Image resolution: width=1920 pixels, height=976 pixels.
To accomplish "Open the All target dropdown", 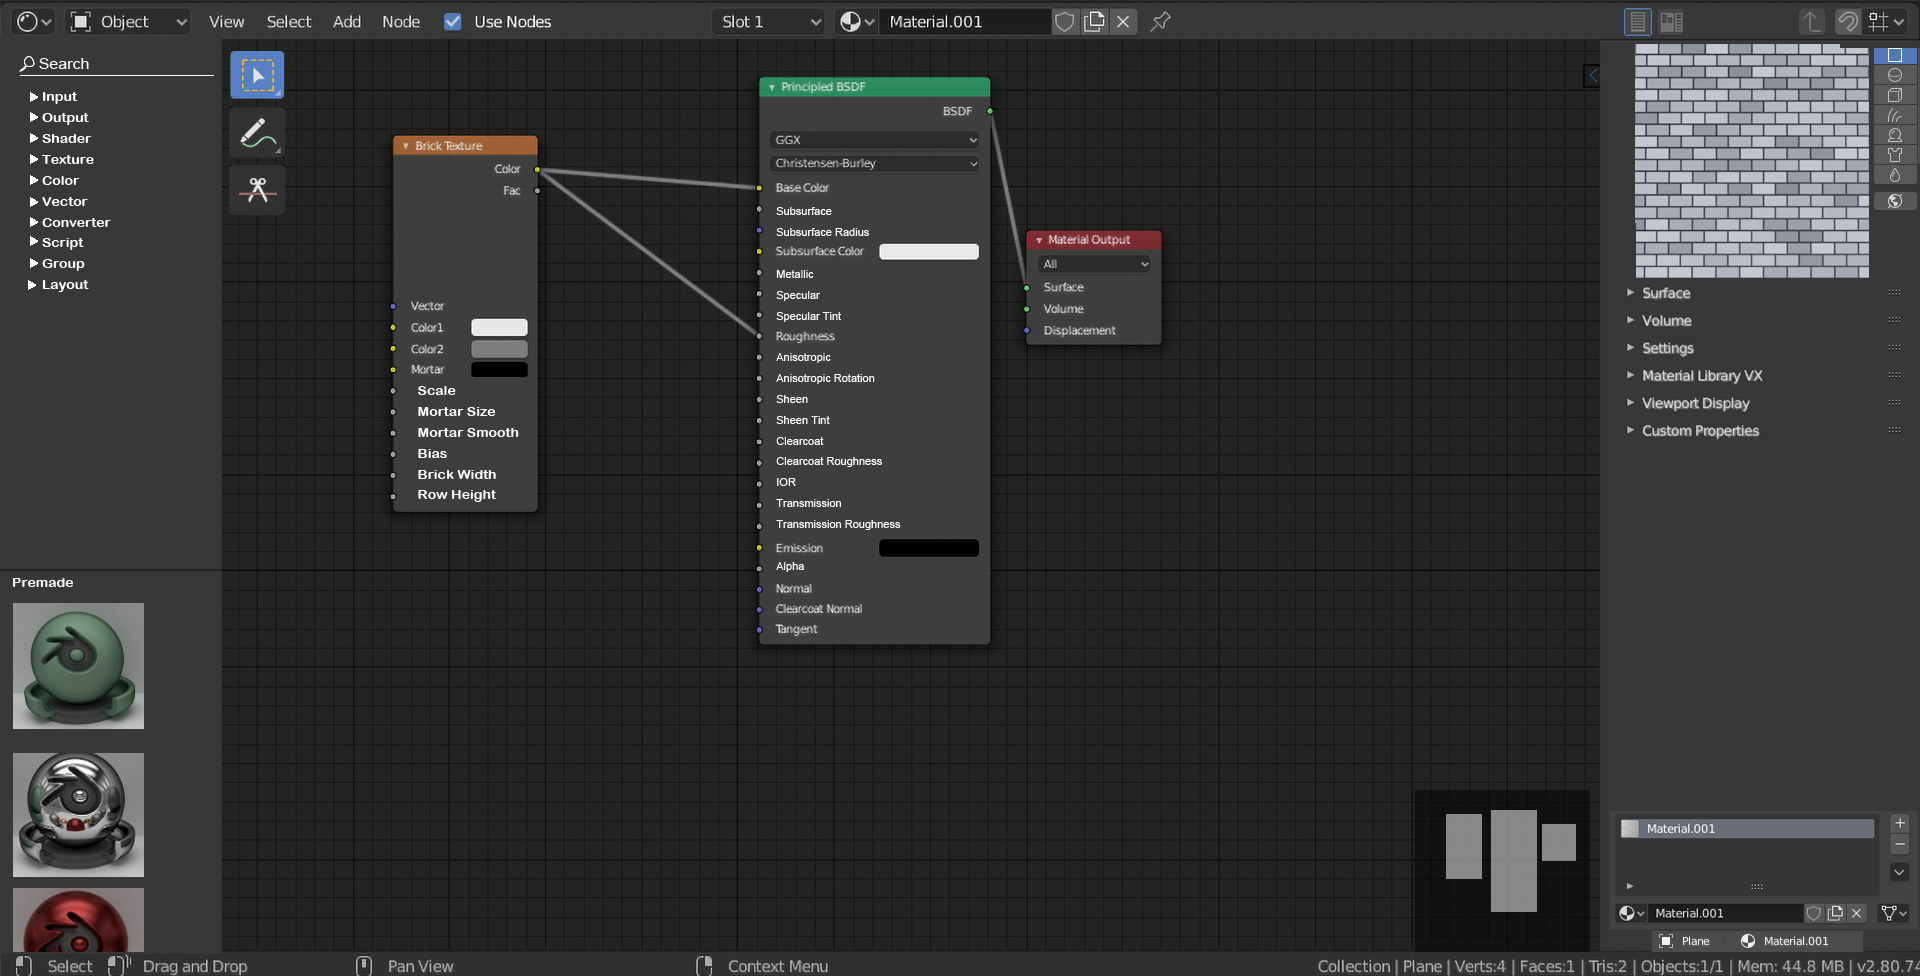I will coord(1094,264).
